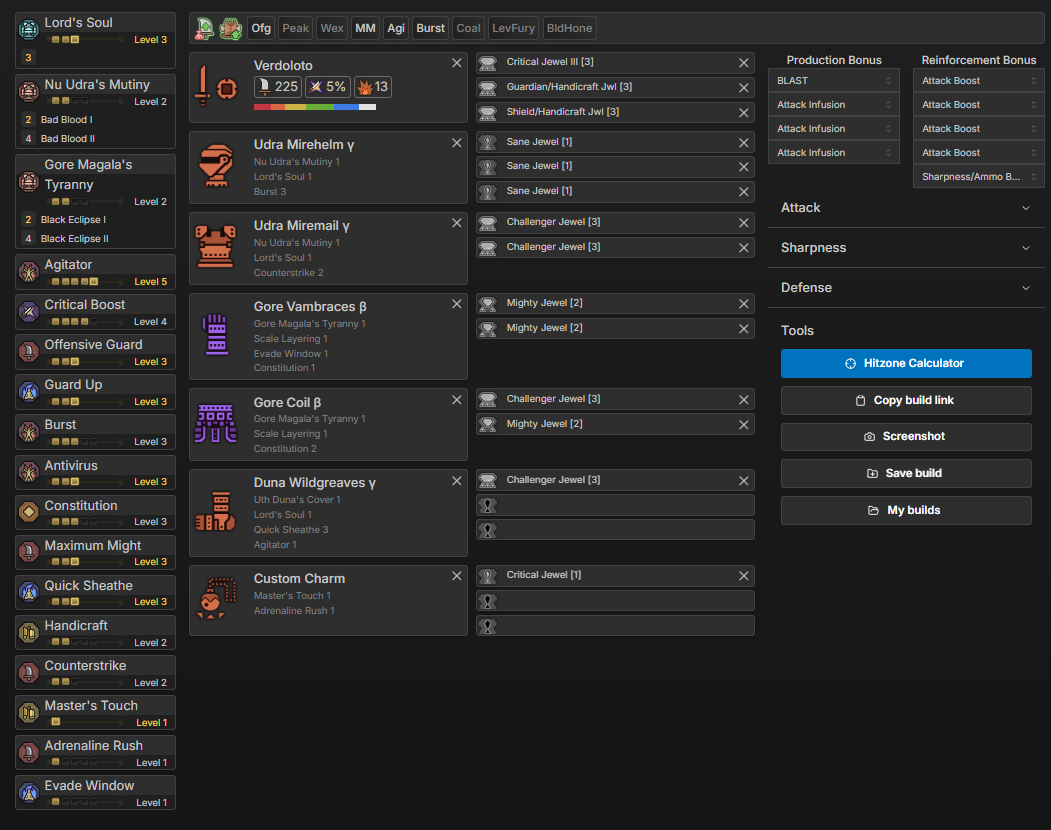Click the Verdoloto lance weapon icon
This screenshot has width=1051, height=830.
point(215,88)
